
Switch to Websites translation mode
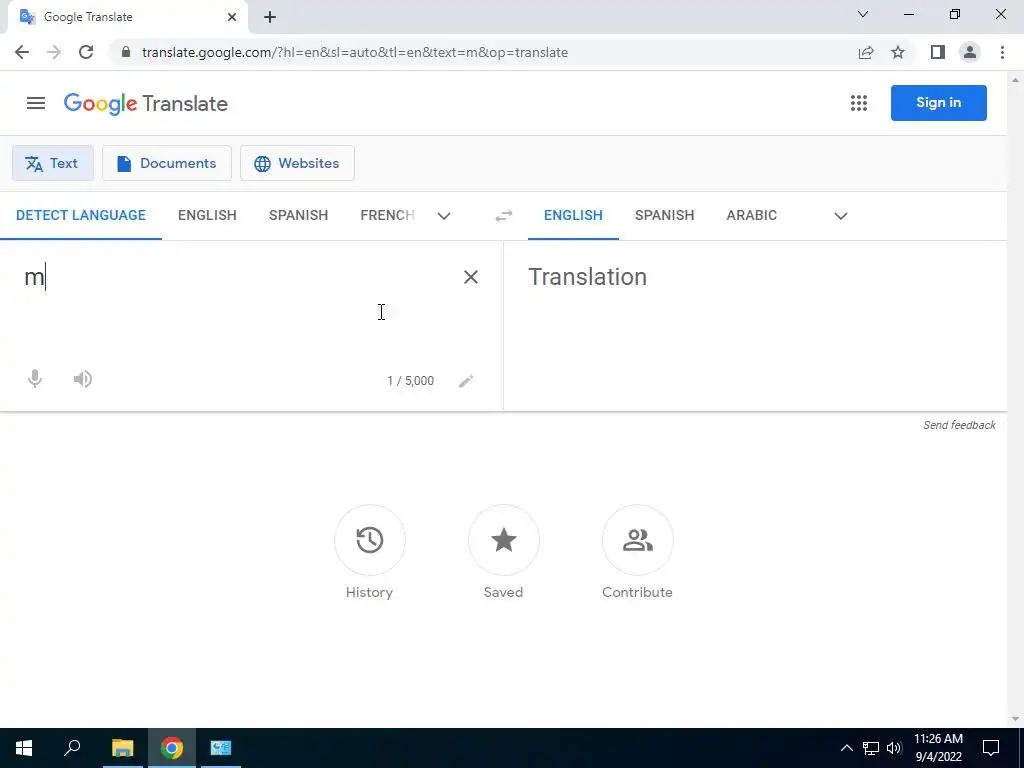[x=297, y=163]
